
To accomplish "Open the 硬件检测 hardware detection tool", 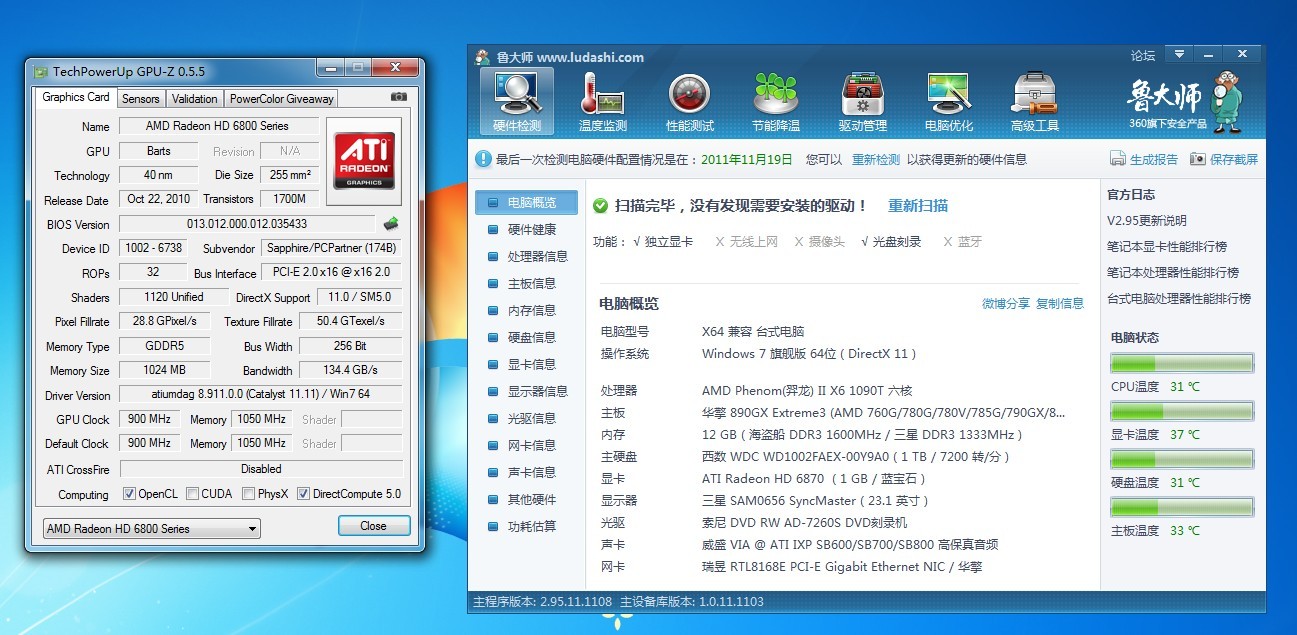I will click(x=517, y=102).
